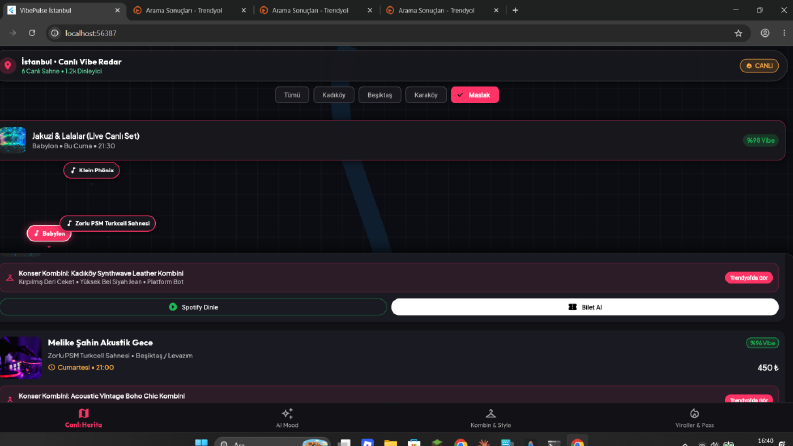Open the Jakuzi & Lalalar event thumbnail
This screenshot has height=446, width=793.
pos(13,140)
